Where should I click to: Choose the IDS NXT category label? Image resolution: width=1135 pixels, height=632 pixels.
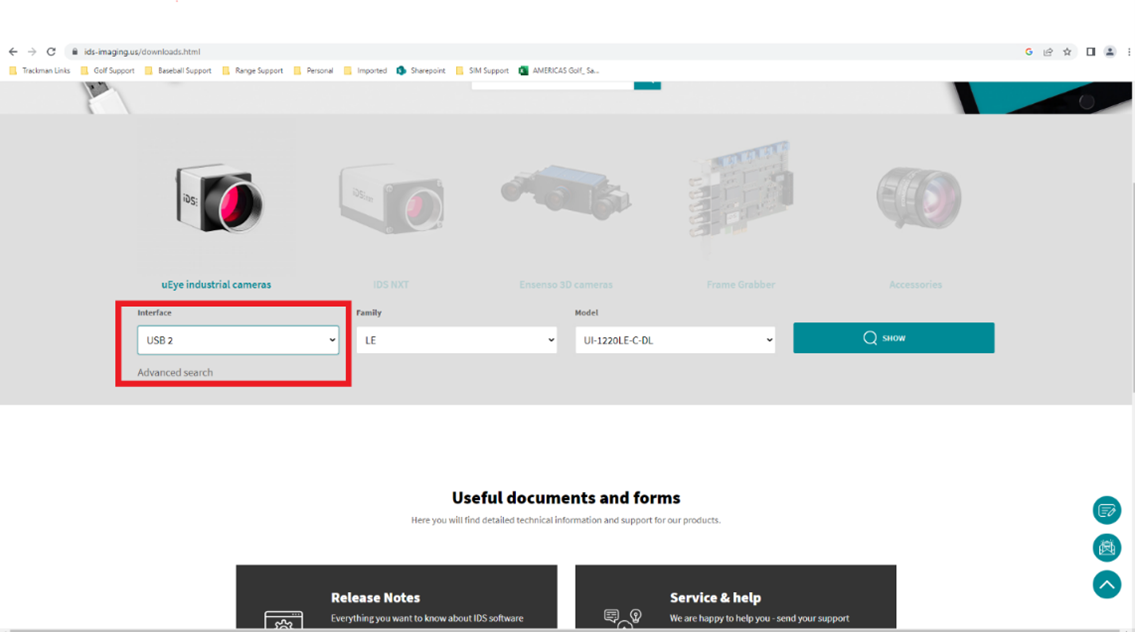click(x=391, y=285)
